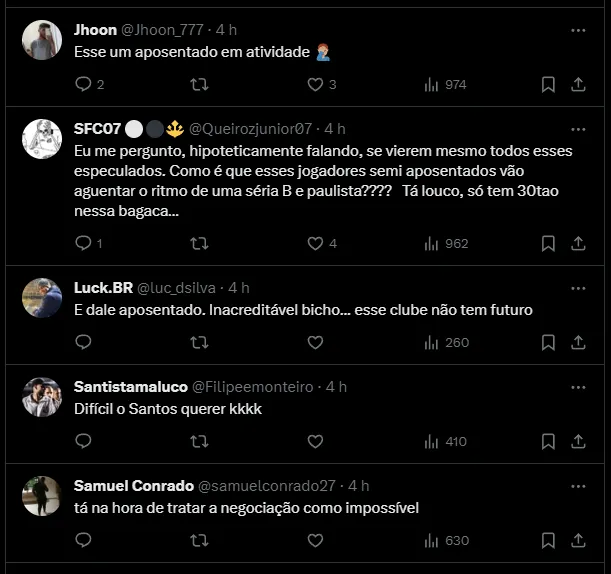The width and height of the screenshot is (611, 574).
Task: Reply to Jhoon's tweet
Action: [83, 85]
